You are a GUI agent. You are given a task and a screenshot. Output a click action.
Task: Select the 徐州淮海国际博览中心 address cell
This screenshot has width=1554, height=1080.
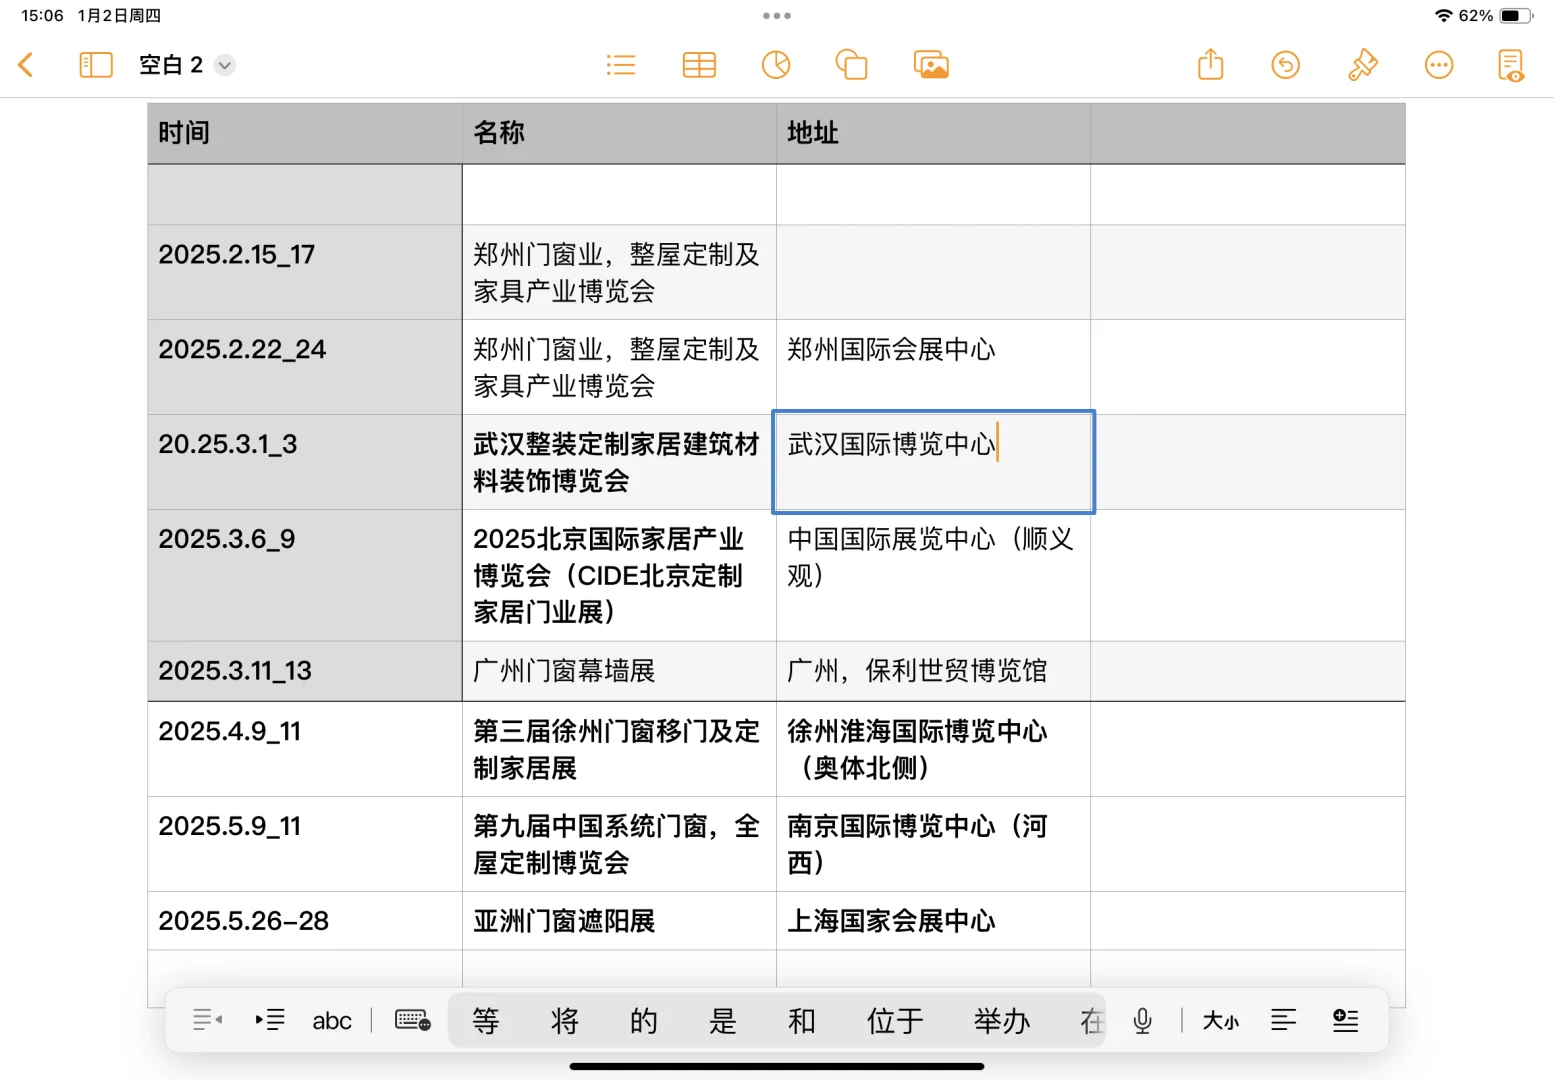[x=933, y=749]
